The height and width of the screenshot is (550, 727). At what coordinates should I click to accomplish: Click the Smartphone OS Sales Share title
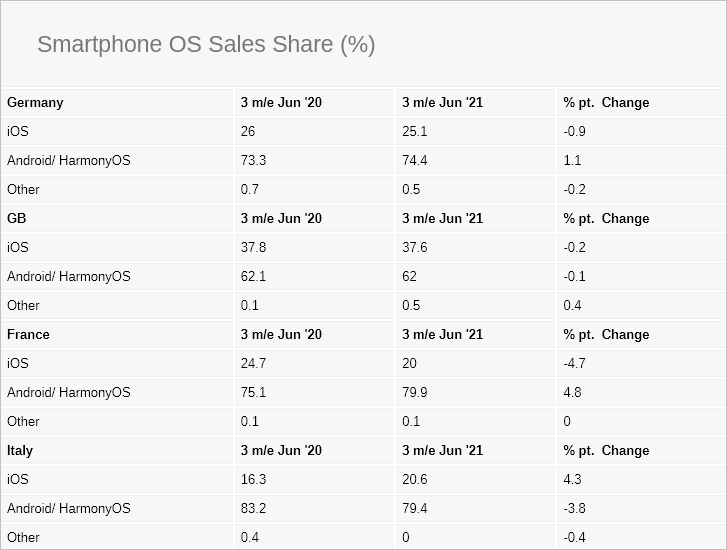(206, 45)
